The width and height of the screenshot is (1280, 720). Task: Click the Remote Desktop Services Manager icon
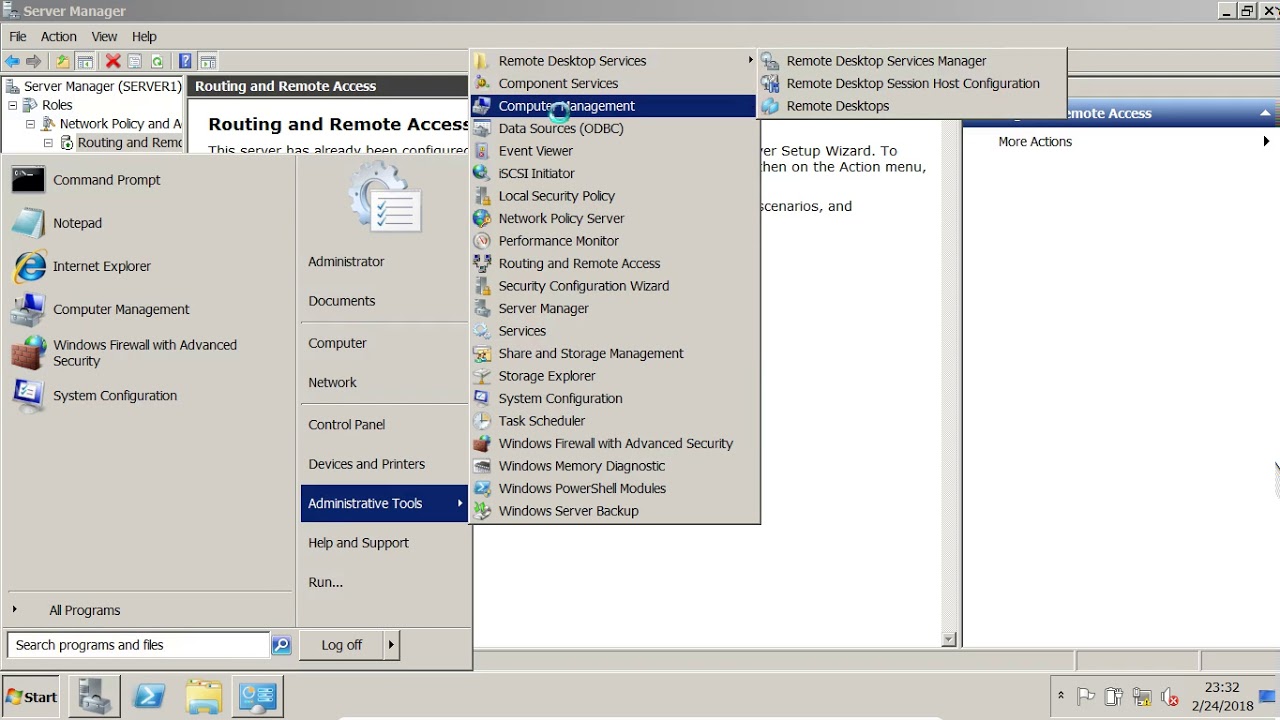[x=770, y=61]
